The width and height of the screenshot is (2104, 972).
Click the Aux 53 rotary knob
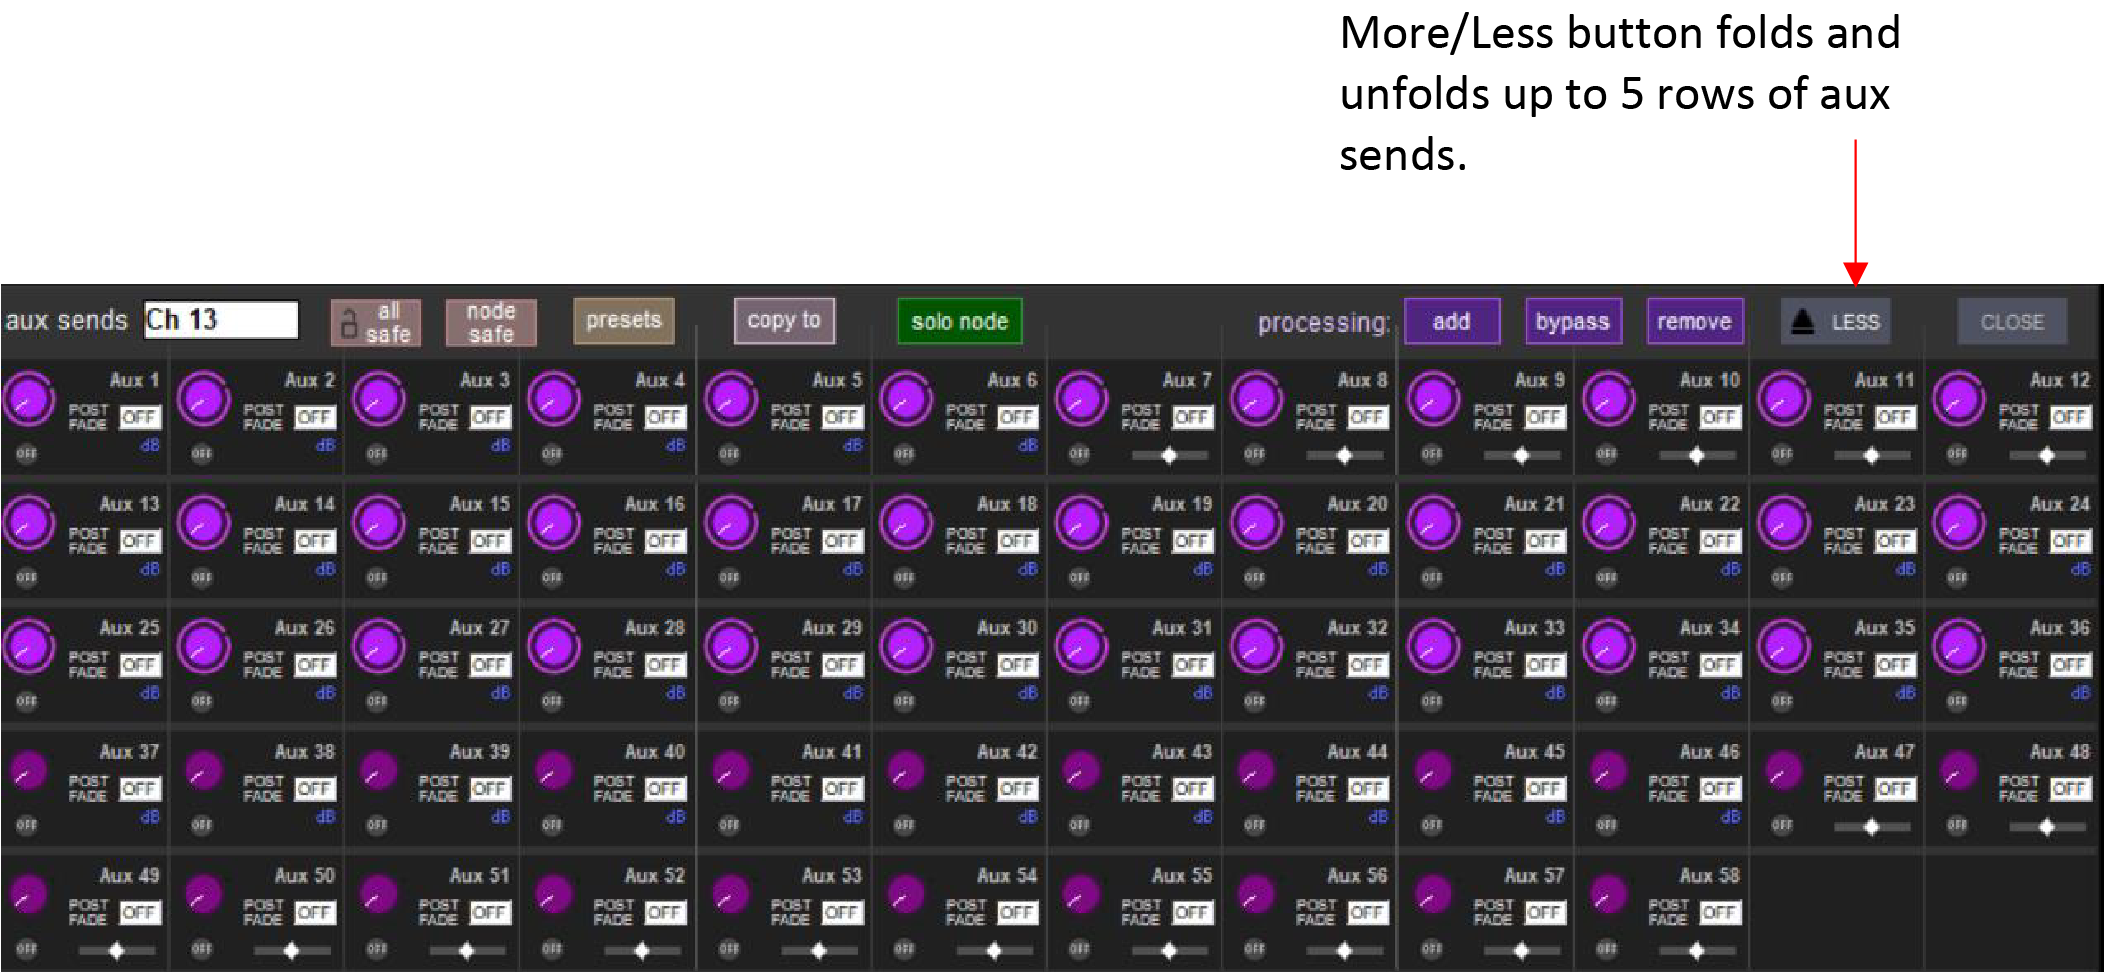coord(731,895)
